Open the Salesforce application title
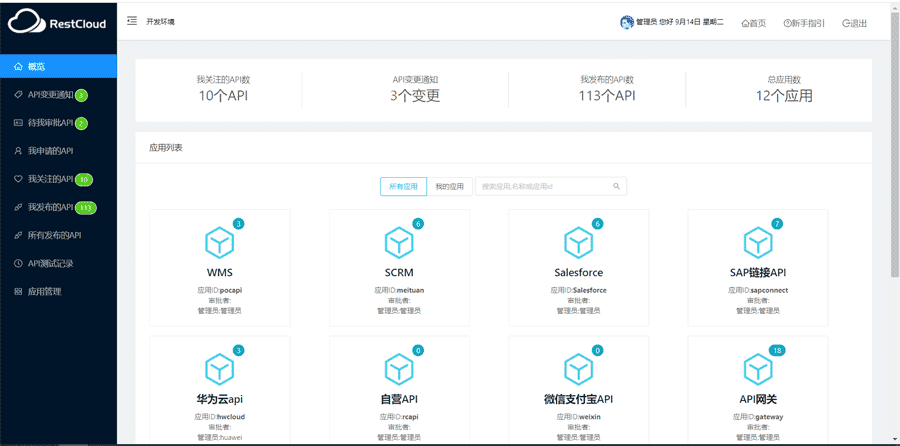Image resolution: width=900 pixels, height=446 pixels. click(x=579, y=273)
